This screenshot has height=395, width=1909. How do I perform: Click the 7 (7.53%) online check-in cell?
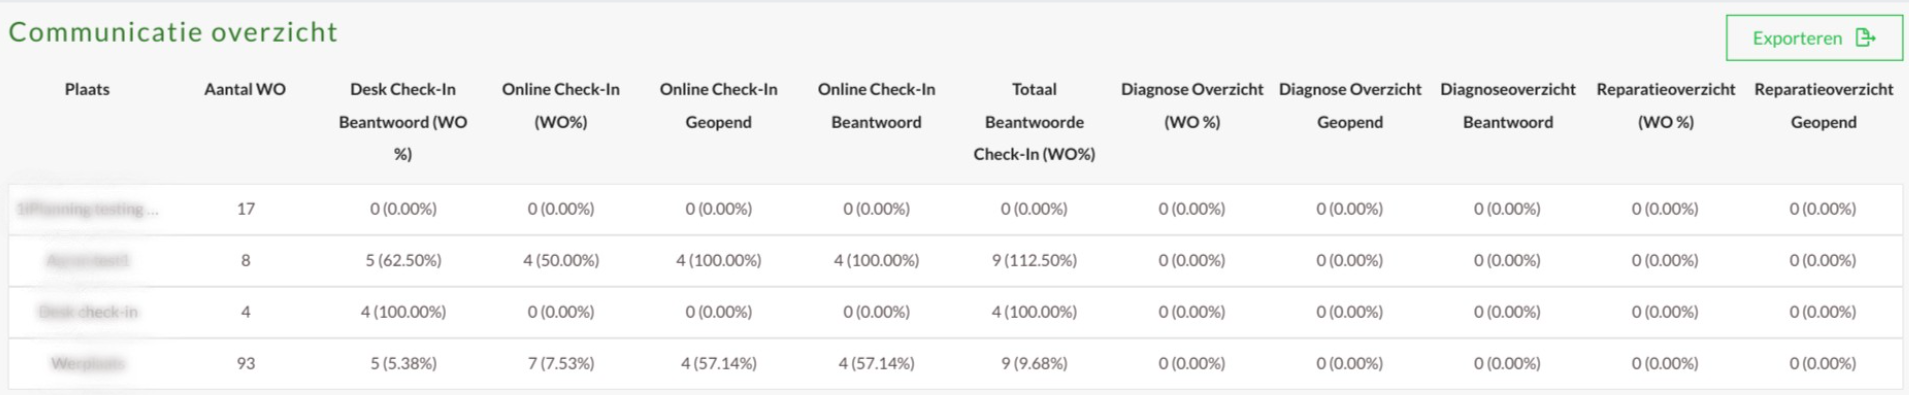point(561,363)
